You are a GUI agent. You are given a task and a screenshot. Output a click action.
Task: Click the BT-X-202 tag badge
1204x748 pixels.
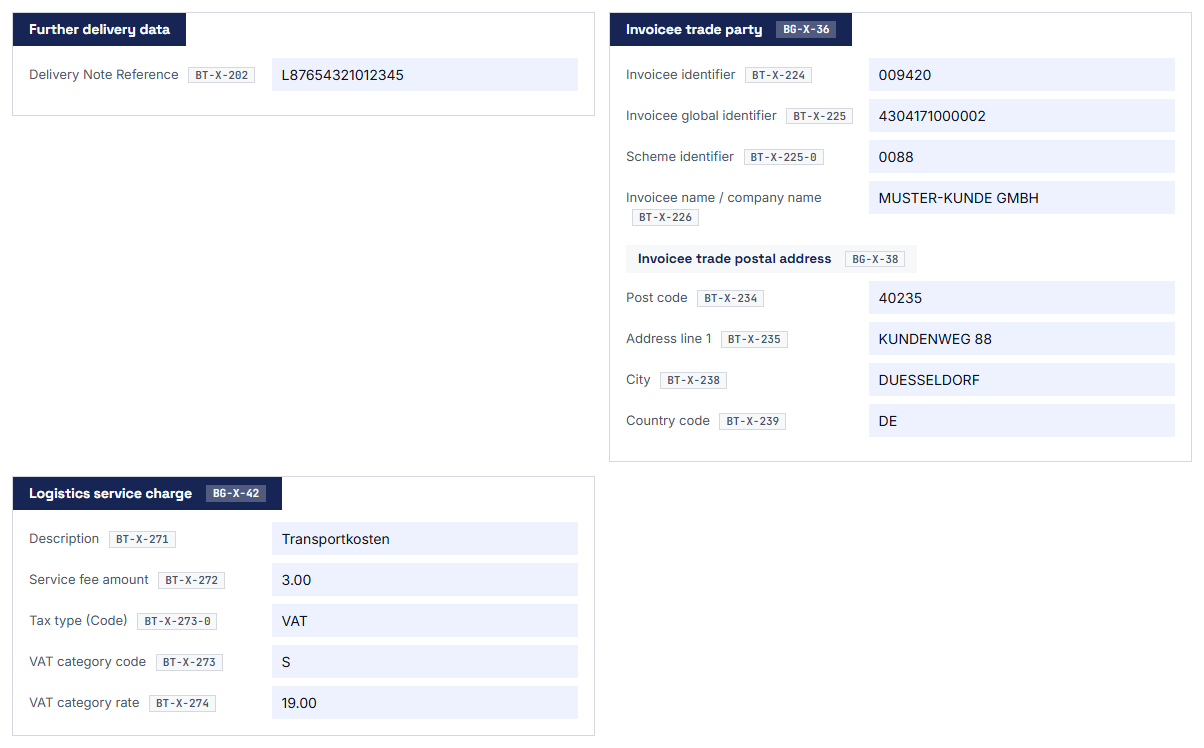pyautogui.click(x=222, y=75)
